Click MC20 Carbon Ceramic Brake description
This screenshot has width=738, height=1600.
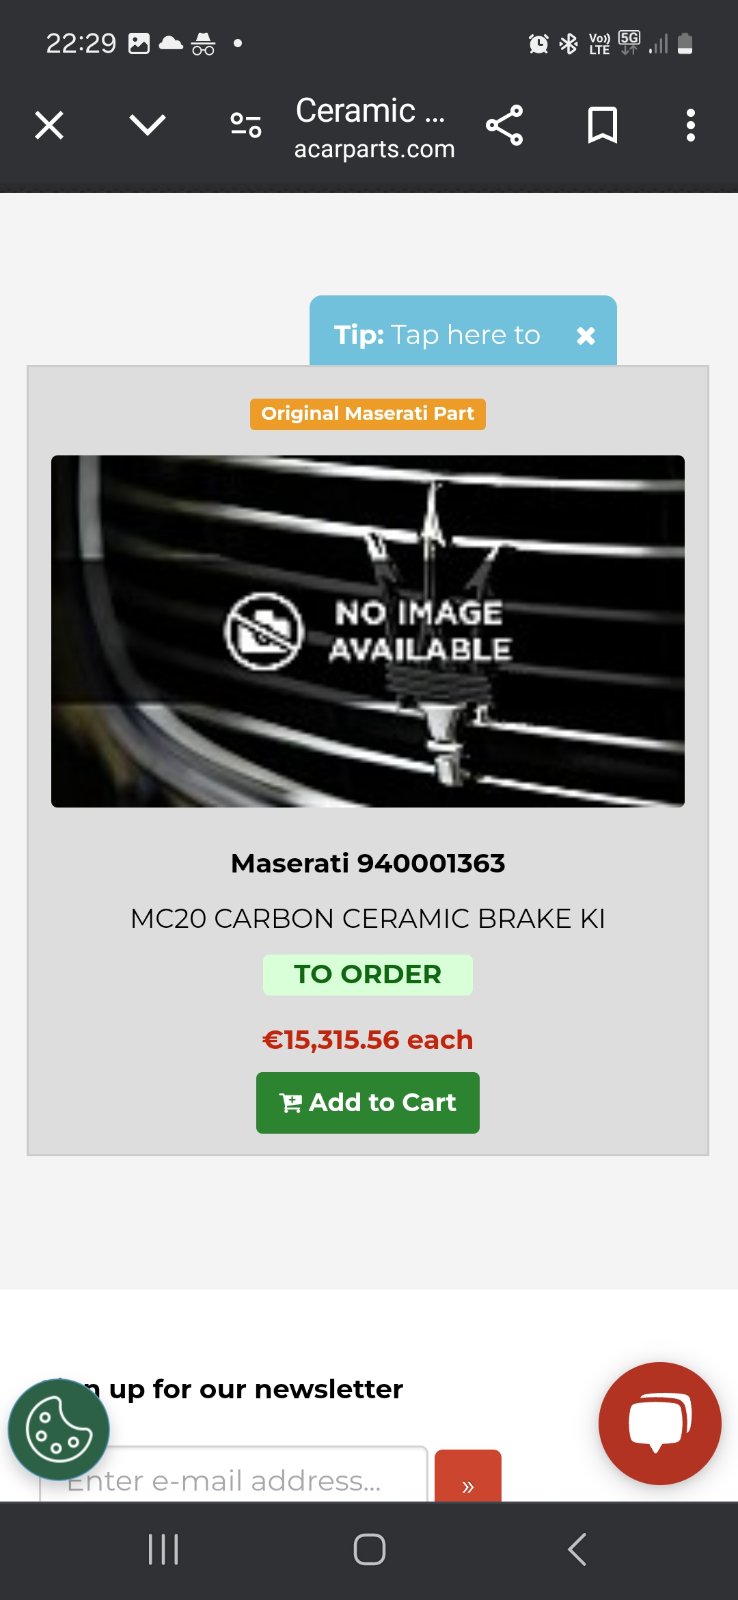pos(368,918)
